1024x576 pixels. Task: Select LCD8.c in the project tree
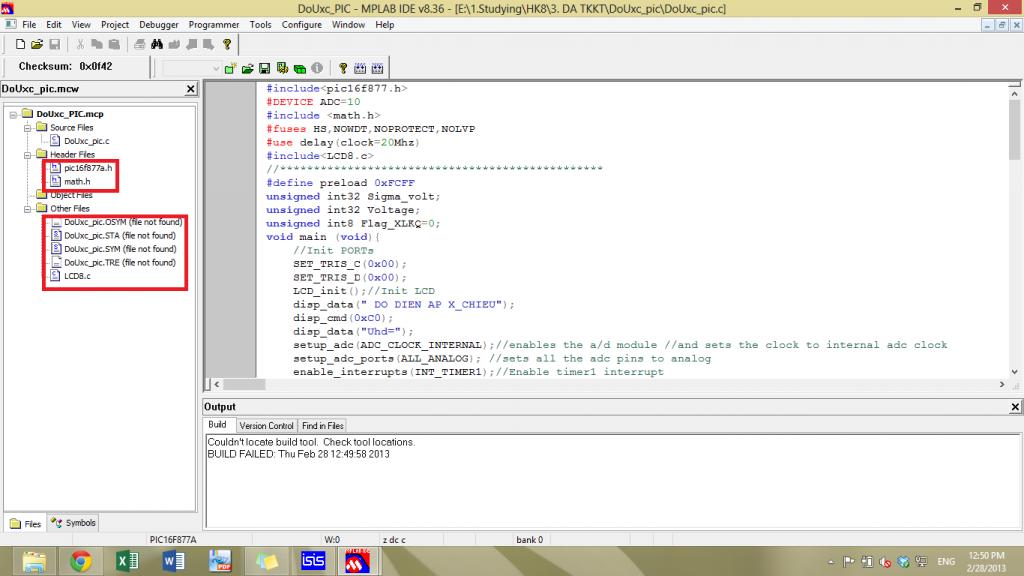[76, 276]
